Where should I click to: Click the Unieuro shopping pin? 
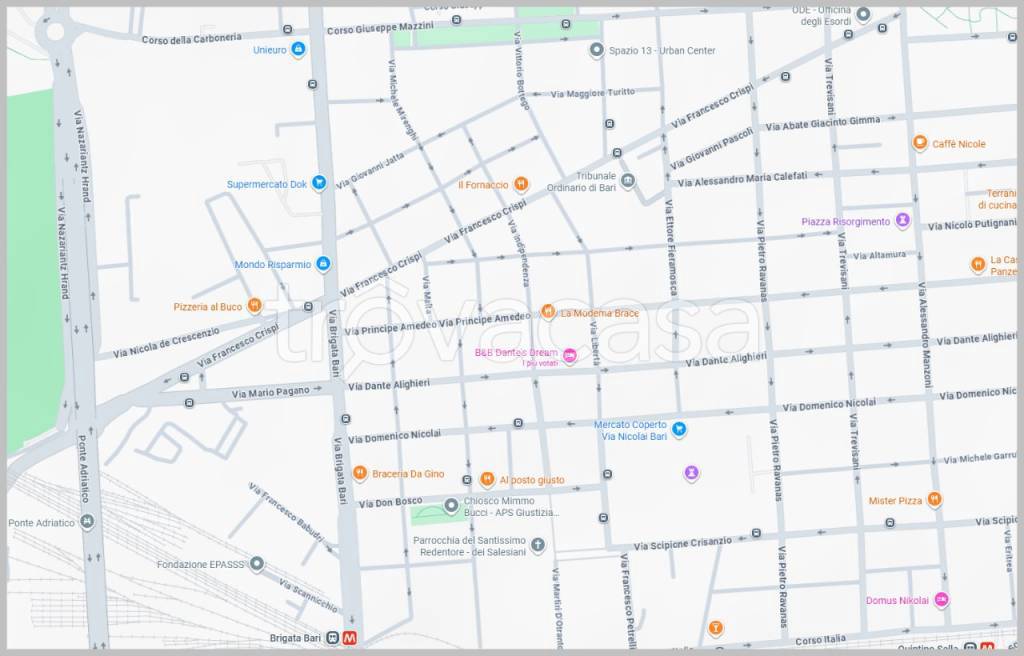click(x=298, y=49)
